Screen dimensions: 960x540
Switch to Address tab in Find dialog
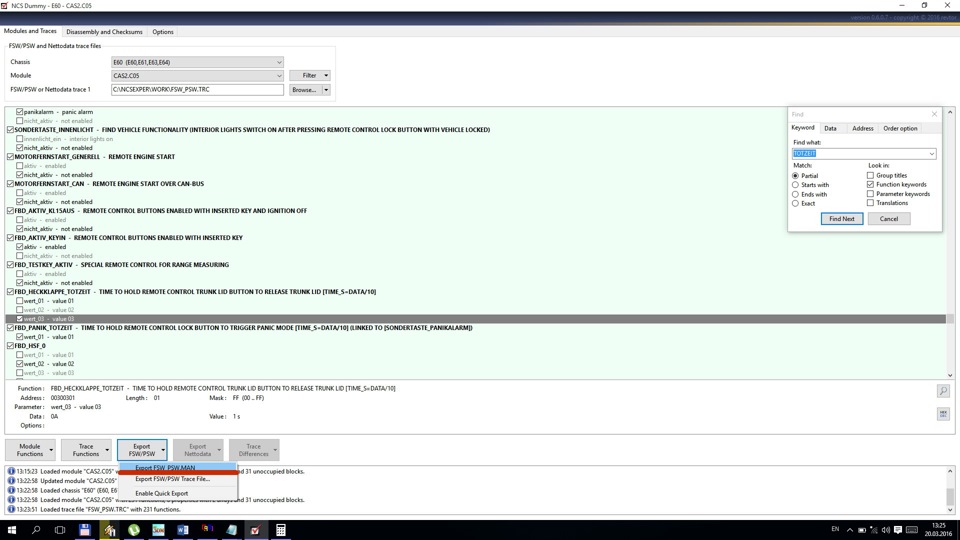863,128
